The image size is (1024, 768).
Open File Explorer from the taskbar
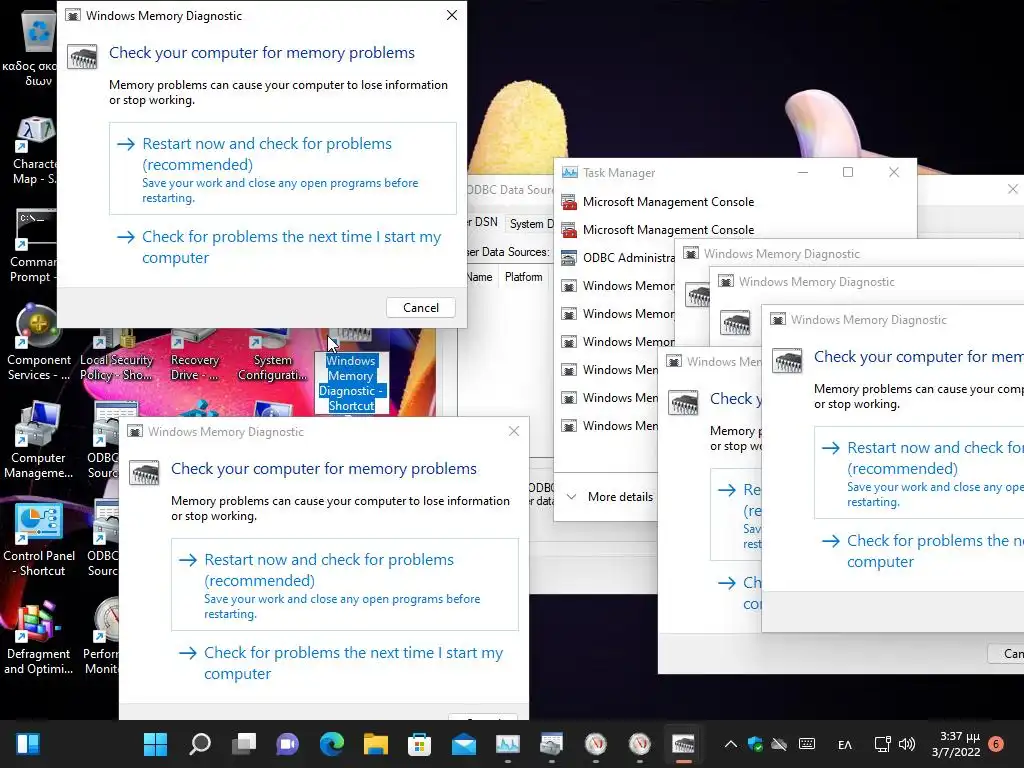[376, 744]
